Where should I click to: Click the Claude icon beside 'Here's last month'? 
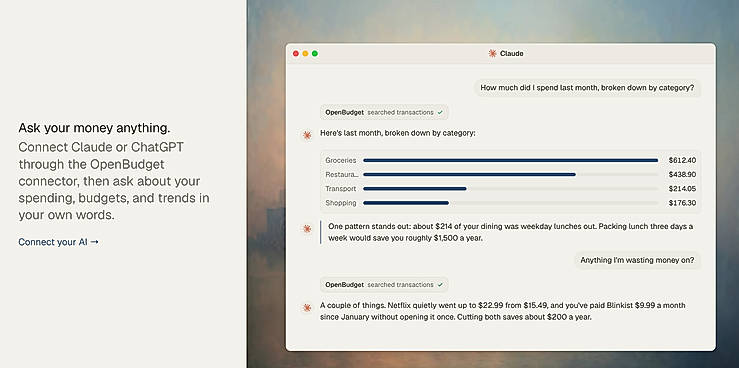pos(307,135)
